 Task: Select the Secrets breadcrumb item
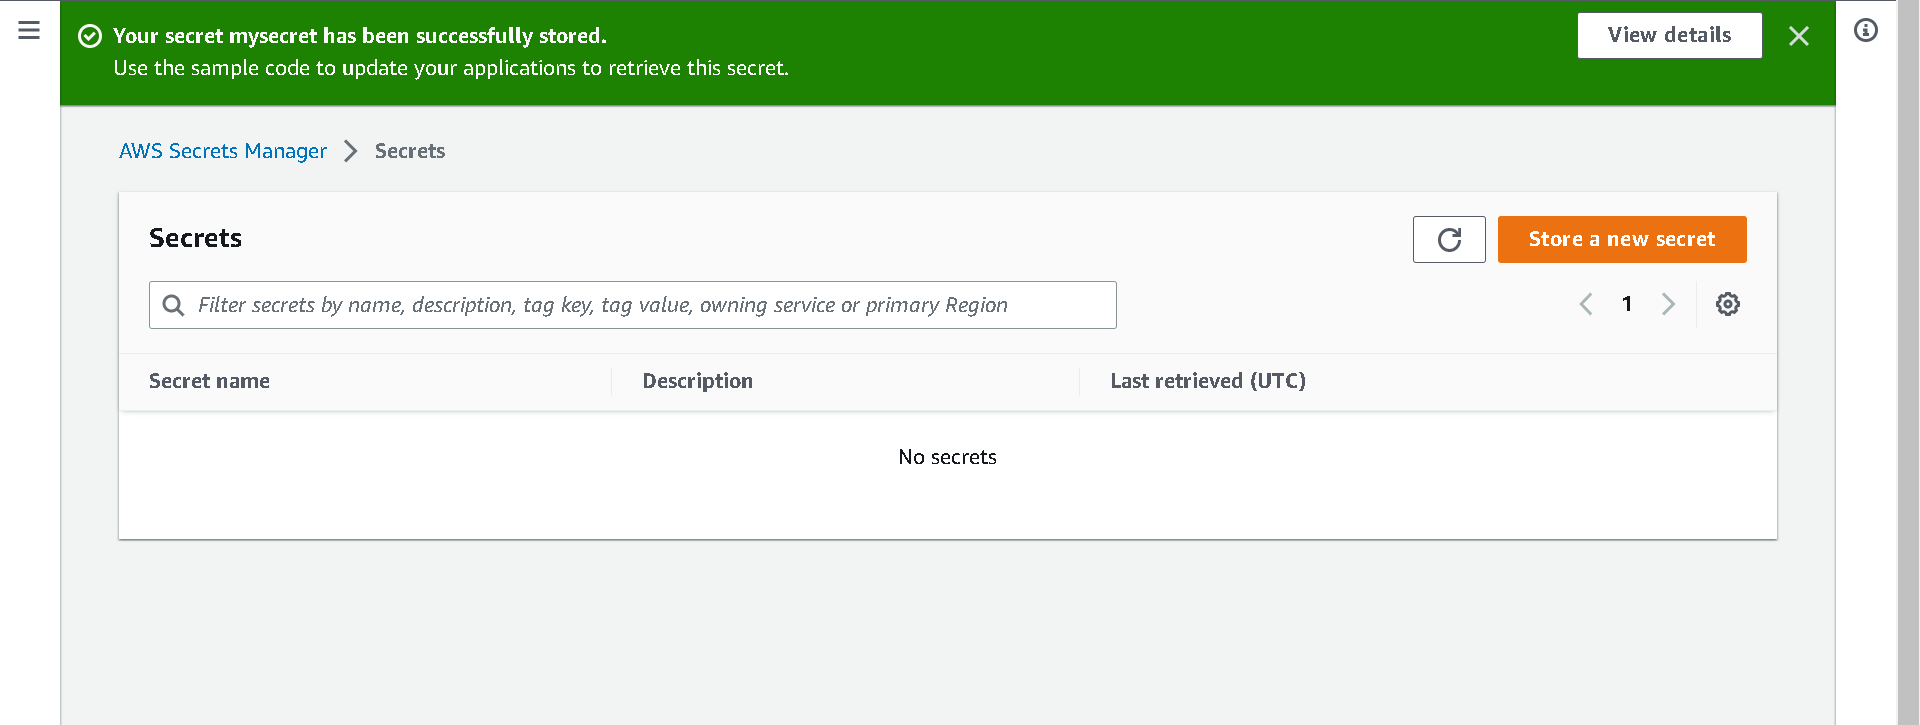410,151
